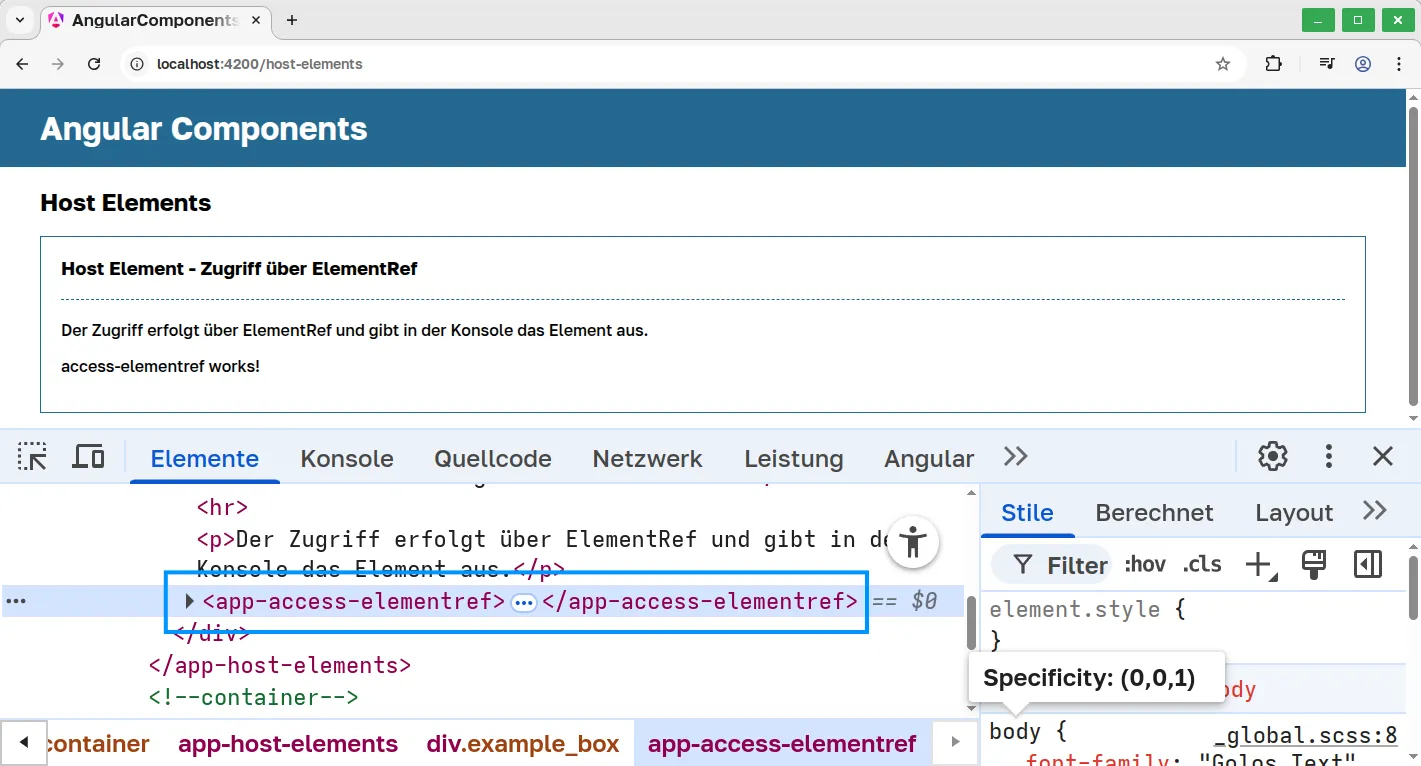1421x766 pixels.
Task: Focus the styles Filter field
Action: (1050, 565)
